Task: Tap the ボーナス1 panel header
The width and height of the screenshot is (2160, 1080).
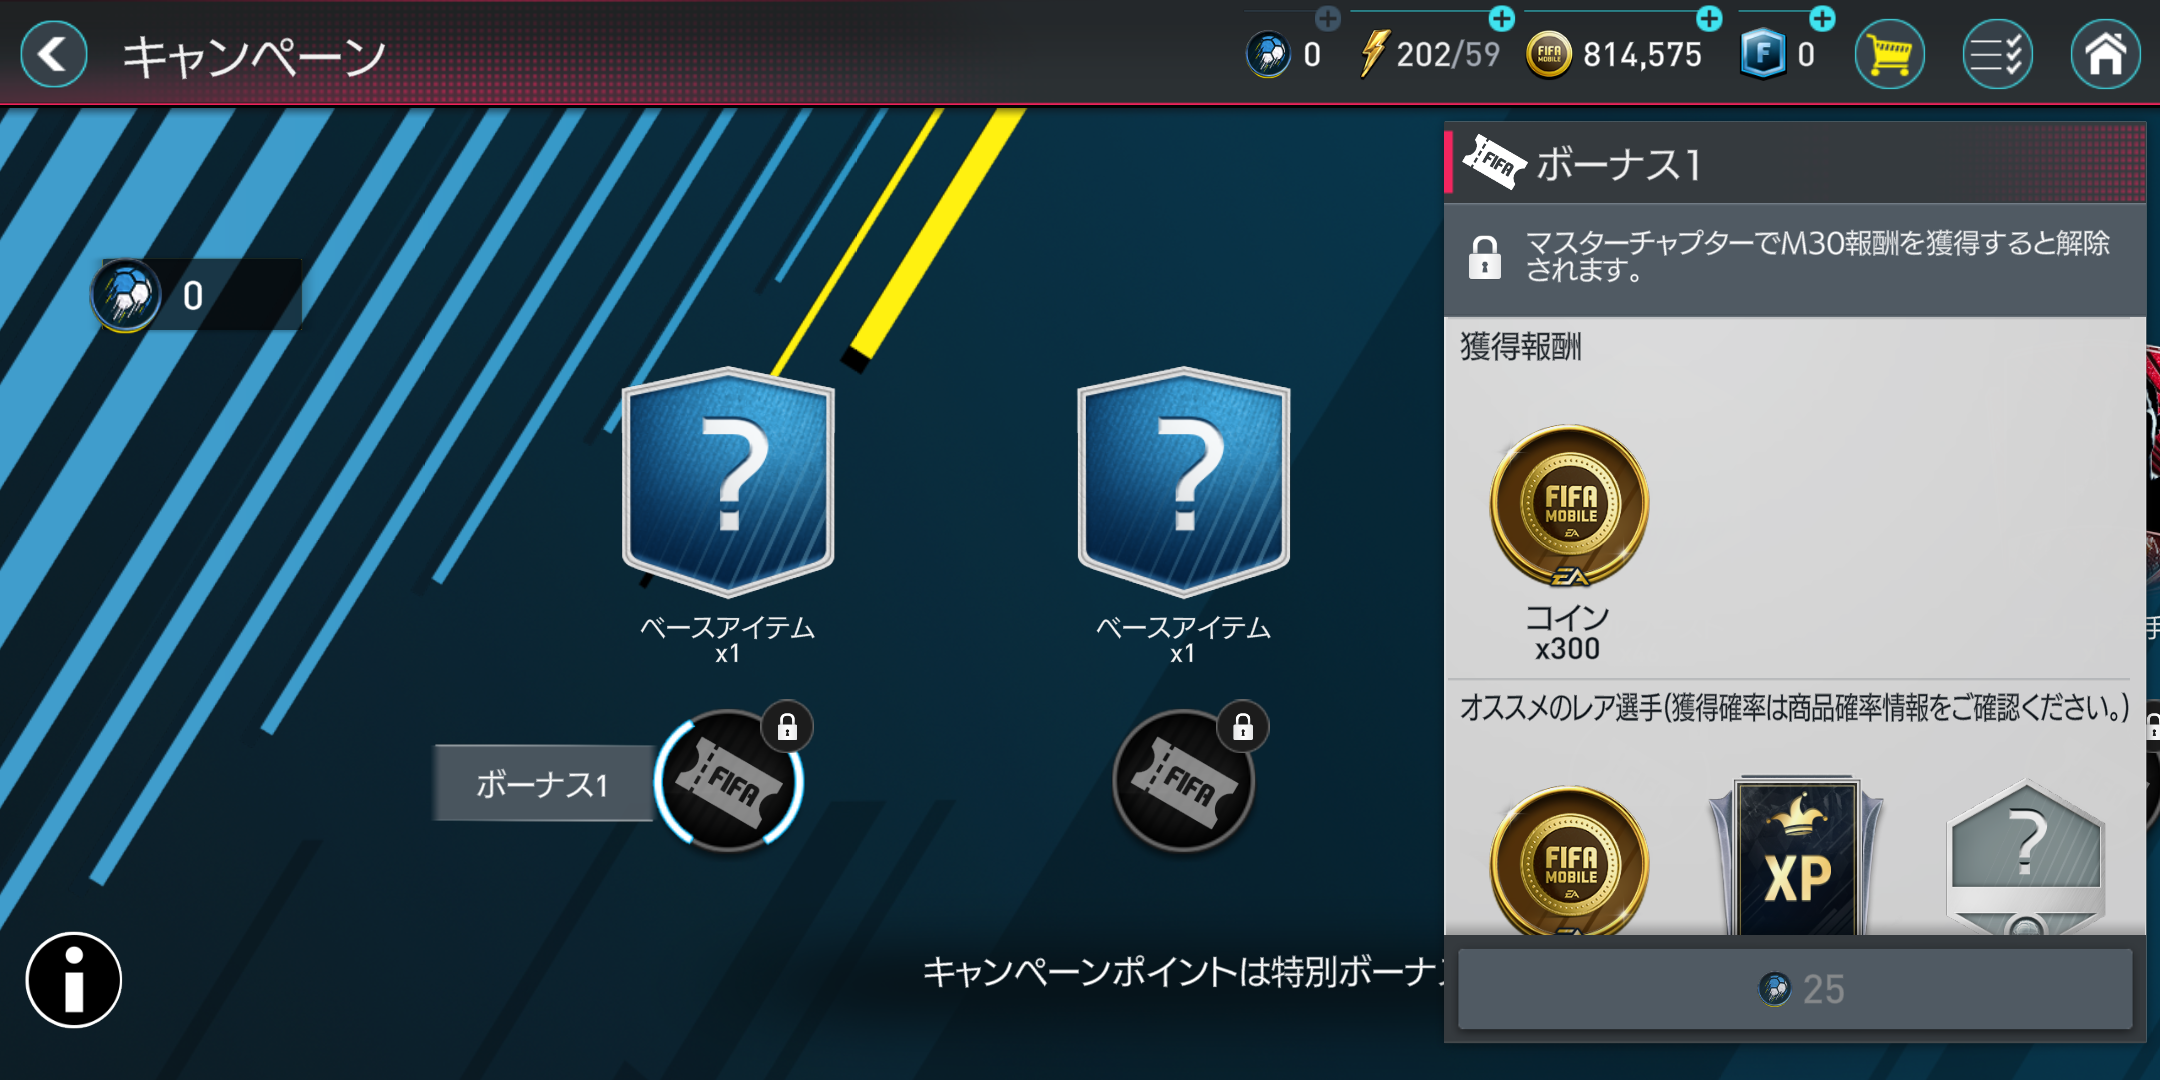Action: pos(1795,163)
